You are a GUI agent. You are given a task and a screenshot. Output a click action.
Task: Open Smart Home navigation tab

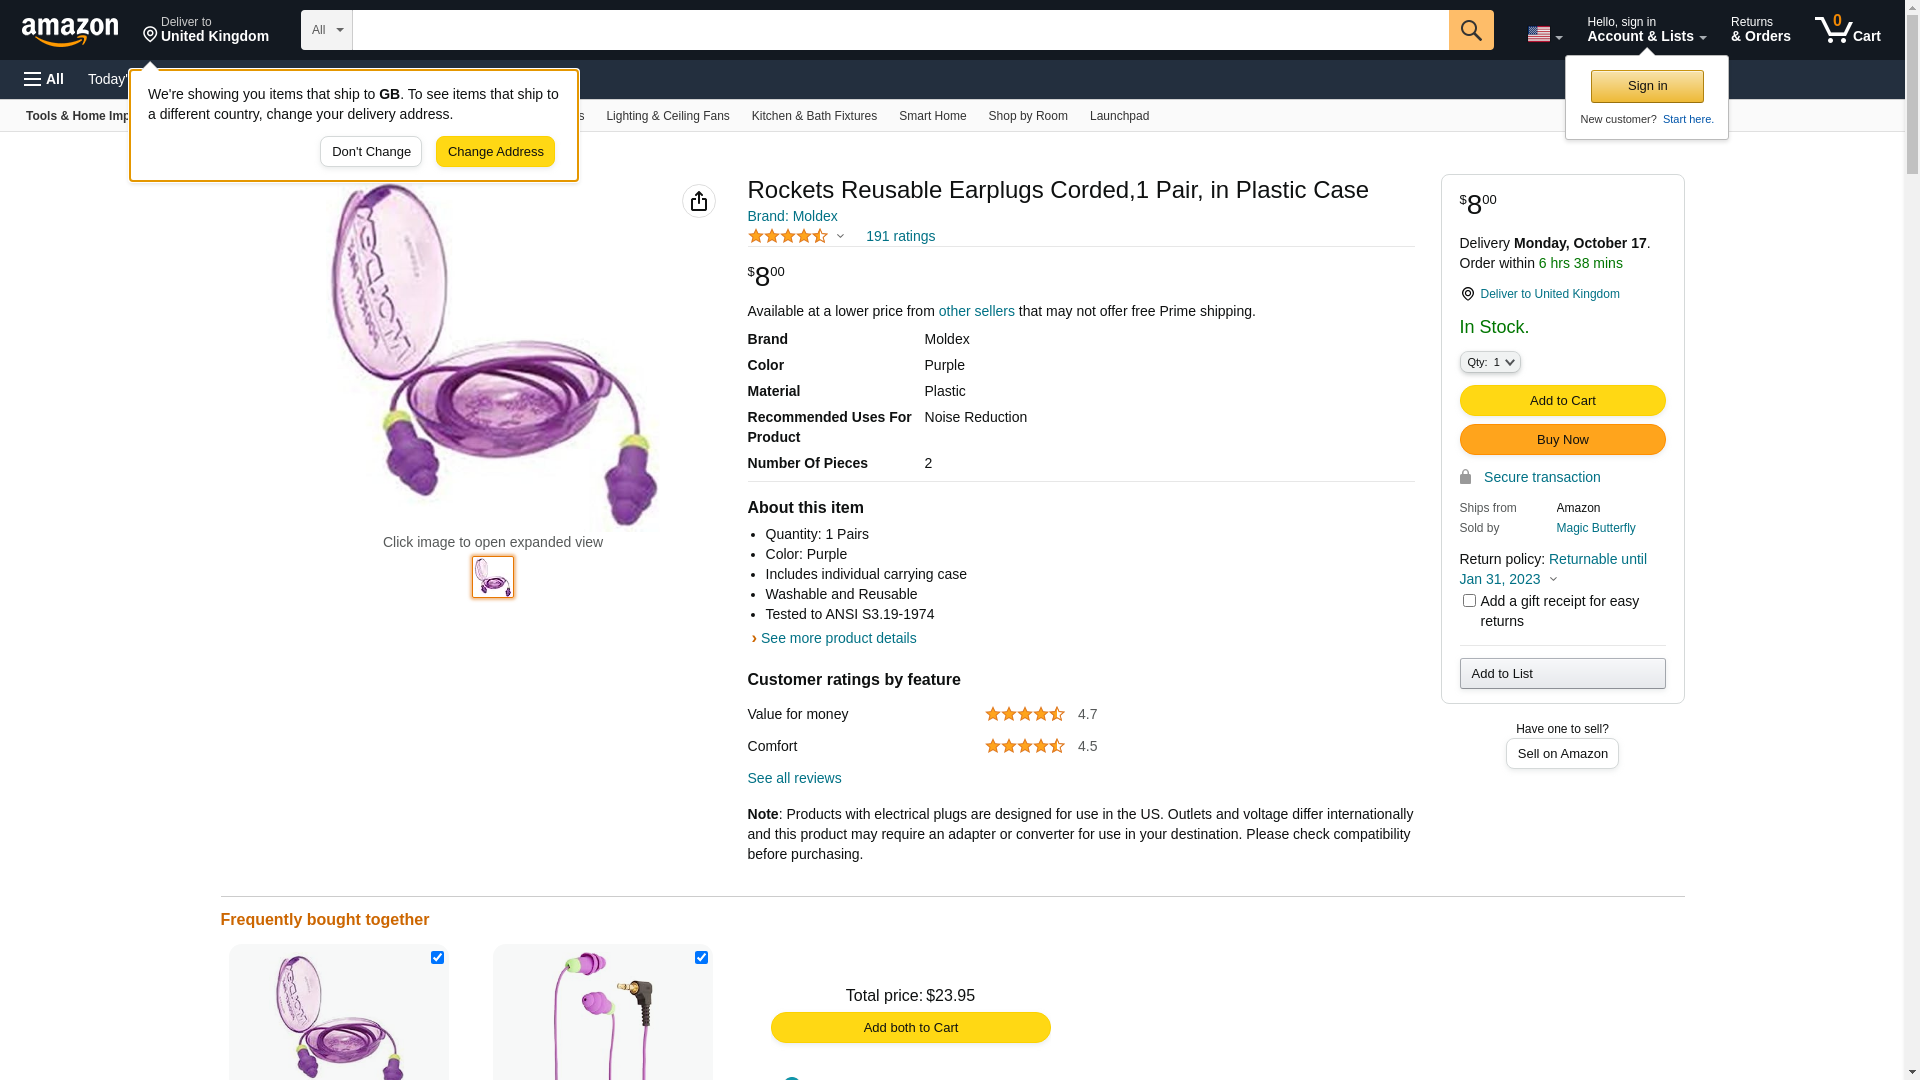click(932, 116)
